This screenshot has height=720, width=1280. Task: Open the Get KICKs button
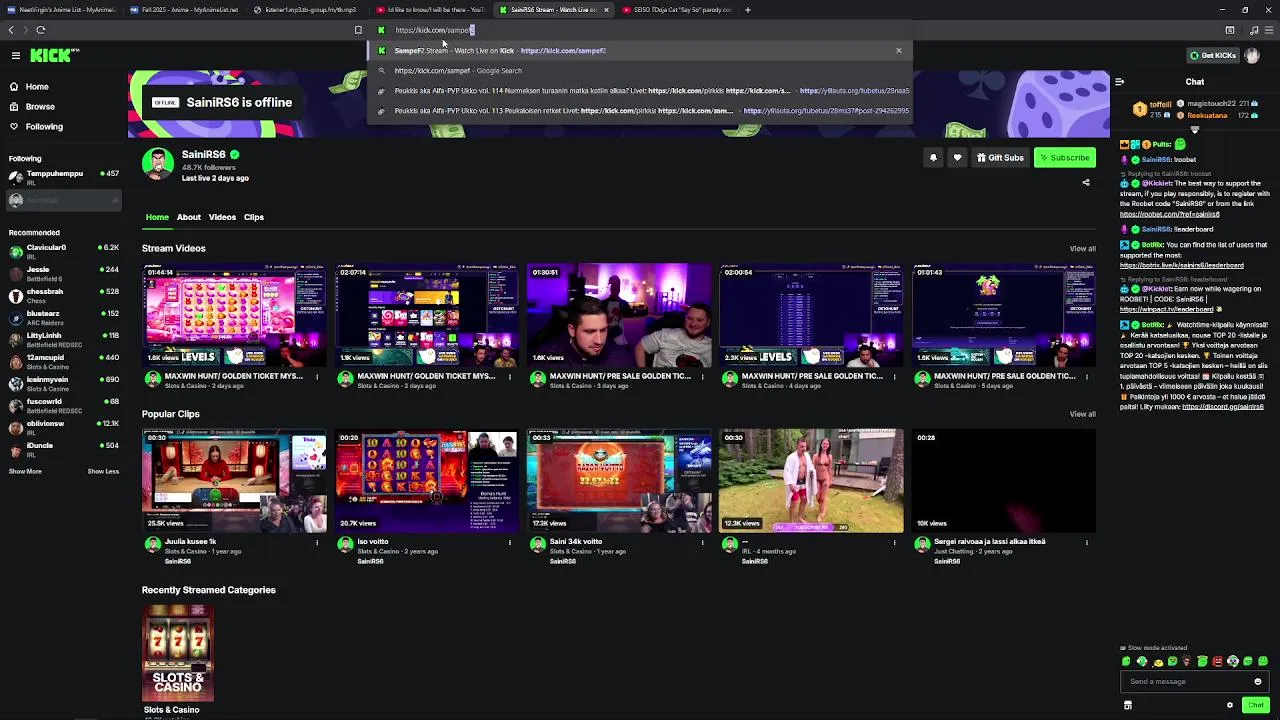pos(1213,56)
